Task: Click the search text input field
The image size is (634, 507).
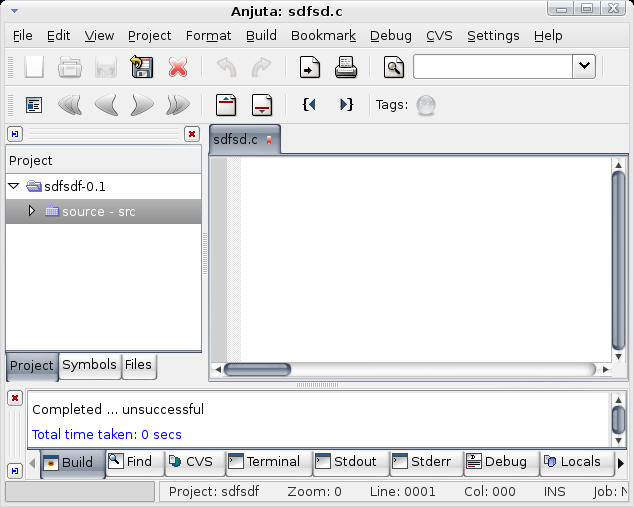Action: coord(493,66)
